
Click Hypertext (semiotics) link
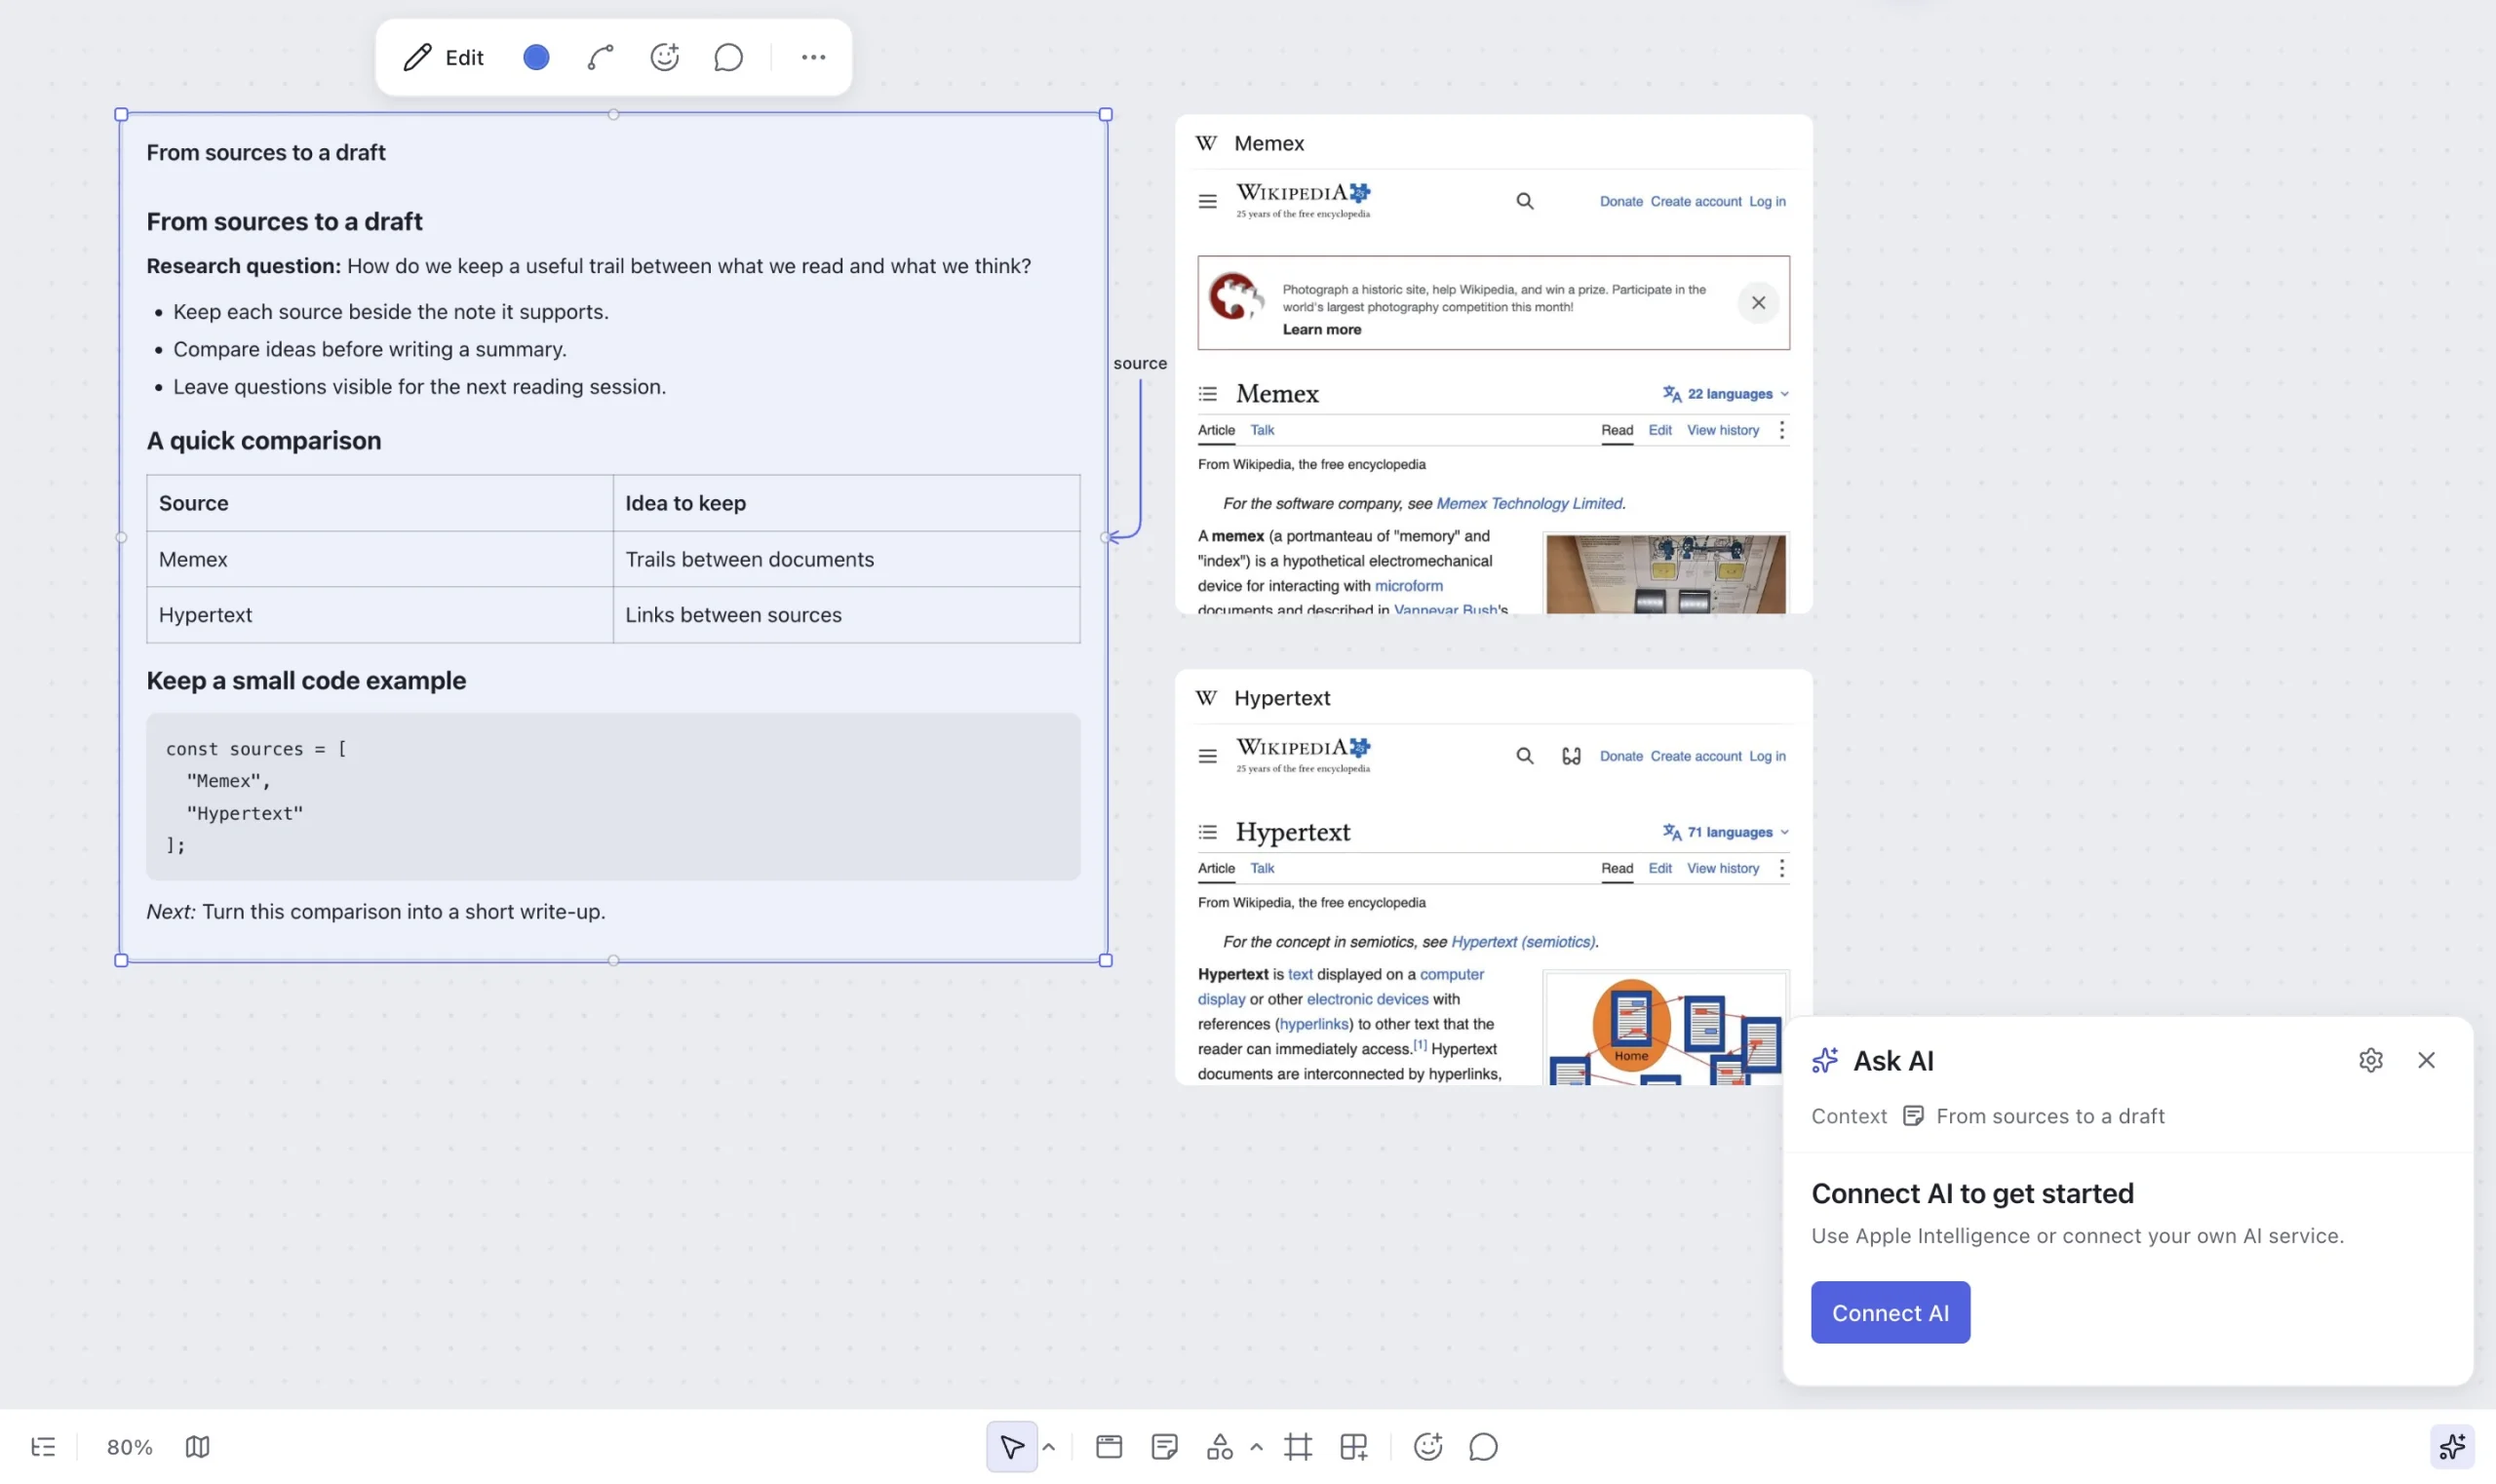(x=1522, y=941)
